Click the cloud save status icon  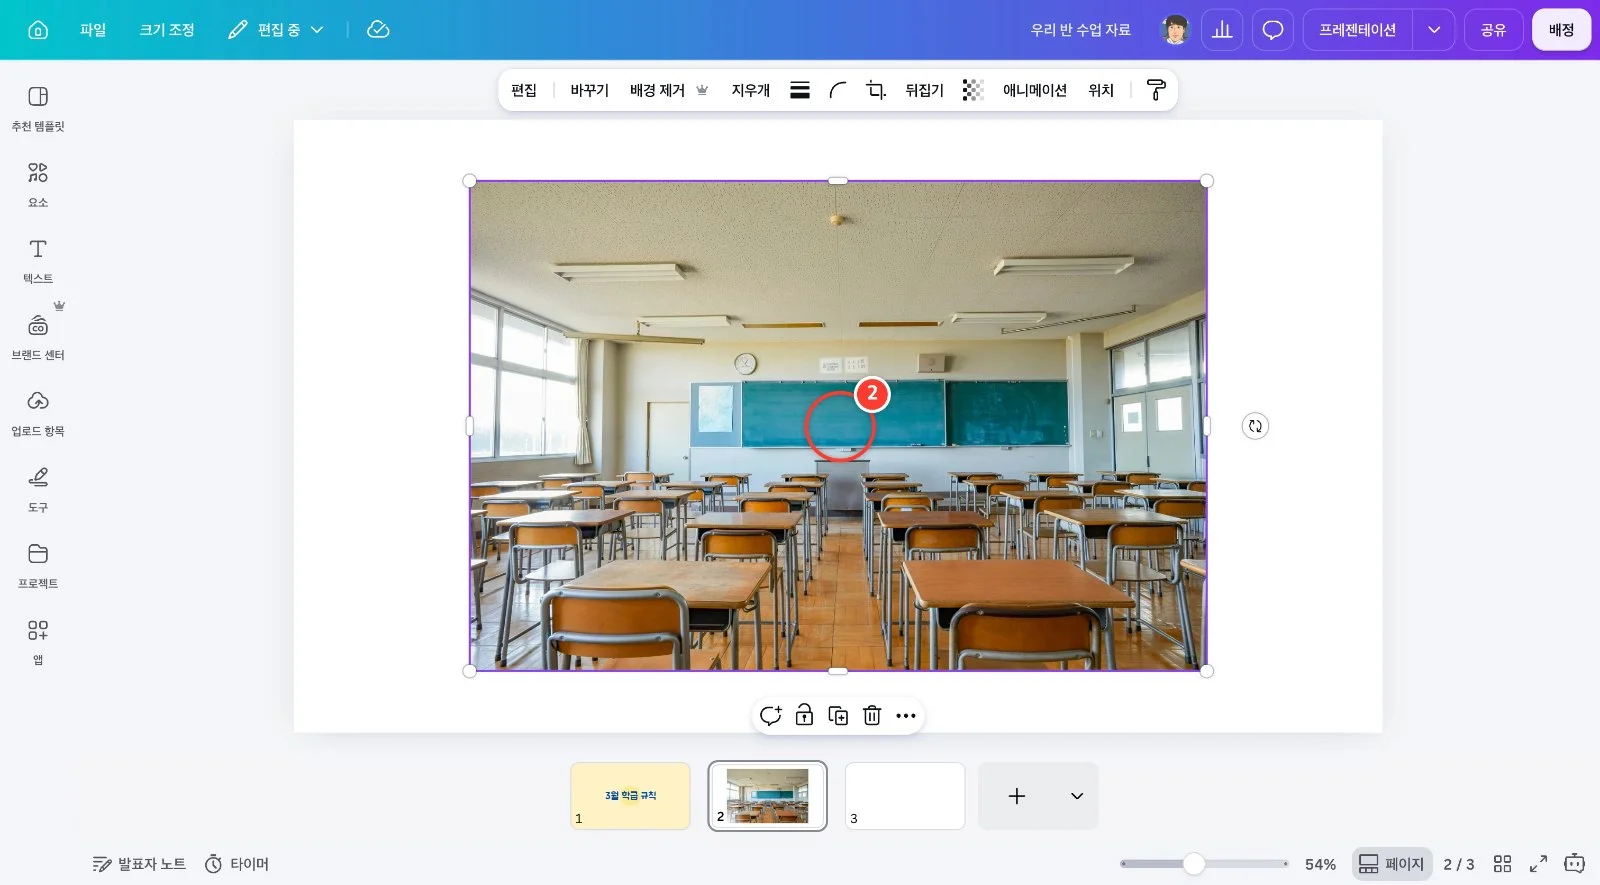pyautogui.click(x=378, y=30)
